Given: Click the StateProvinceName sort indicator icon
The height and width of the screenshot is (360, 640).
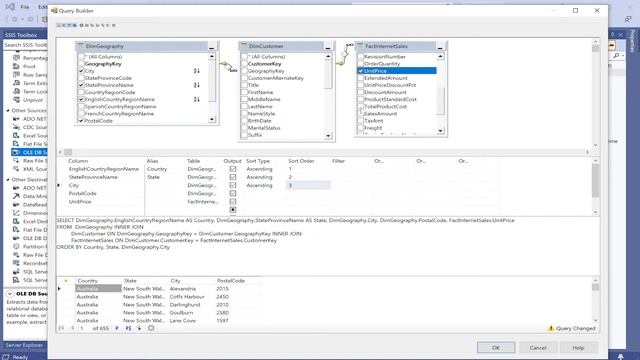Looking at the screenshot, I should click(x=197, y=85).
